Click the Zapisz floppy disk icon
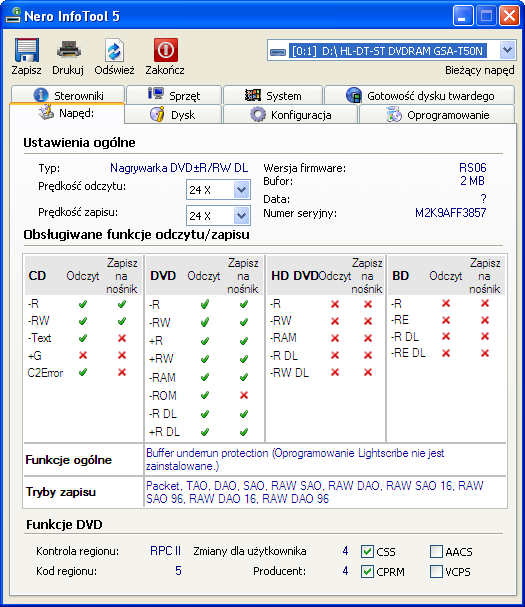The height and width of the screenshot is (607, 525). (27, 50)
